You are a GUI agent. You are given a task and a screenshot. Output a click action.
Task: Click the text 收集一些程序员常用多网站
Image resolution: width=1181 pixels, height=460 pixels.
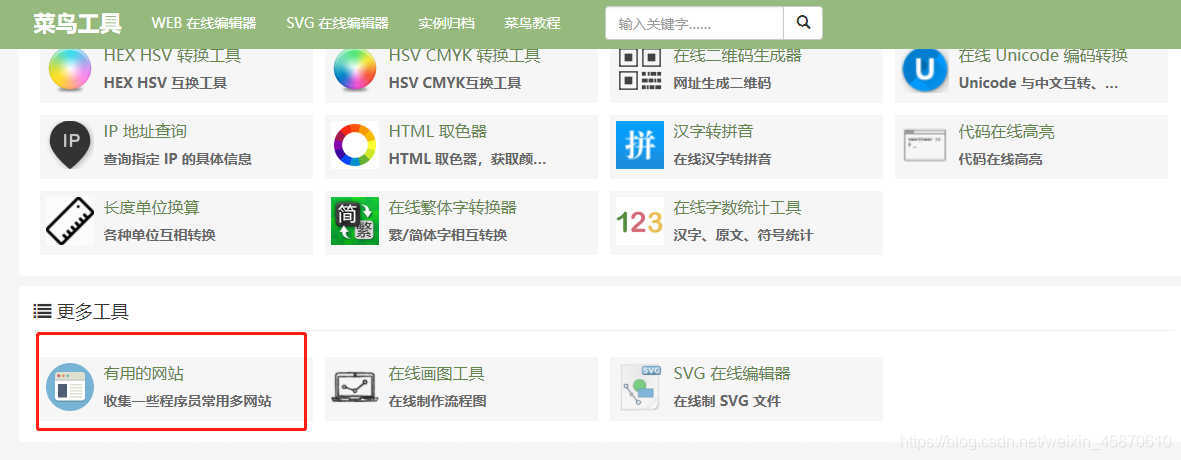click(x=188, y=401)
